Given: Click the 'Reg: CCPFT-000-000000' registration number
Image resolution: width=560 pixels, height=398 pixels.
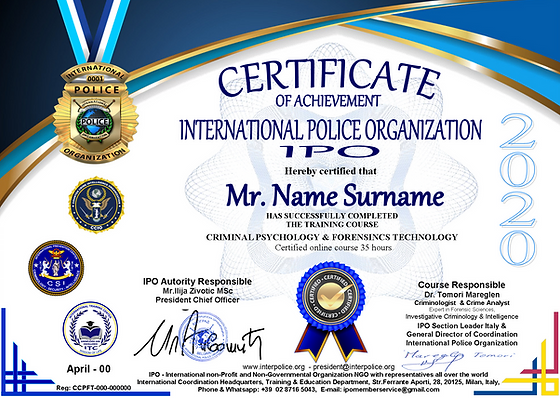Looking at the screenshot, I should [x=94, y=388].
